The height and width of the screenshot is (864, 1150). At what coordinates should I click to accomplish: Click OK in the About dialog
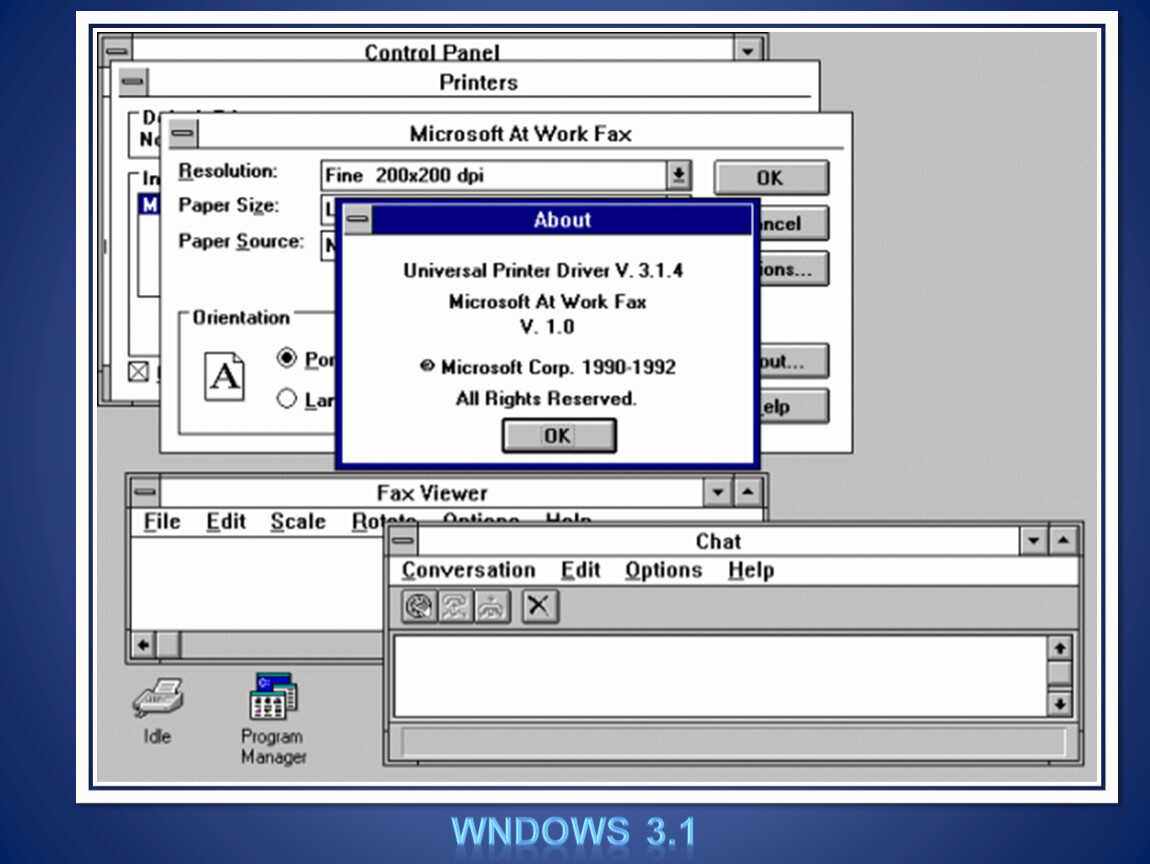559,436
